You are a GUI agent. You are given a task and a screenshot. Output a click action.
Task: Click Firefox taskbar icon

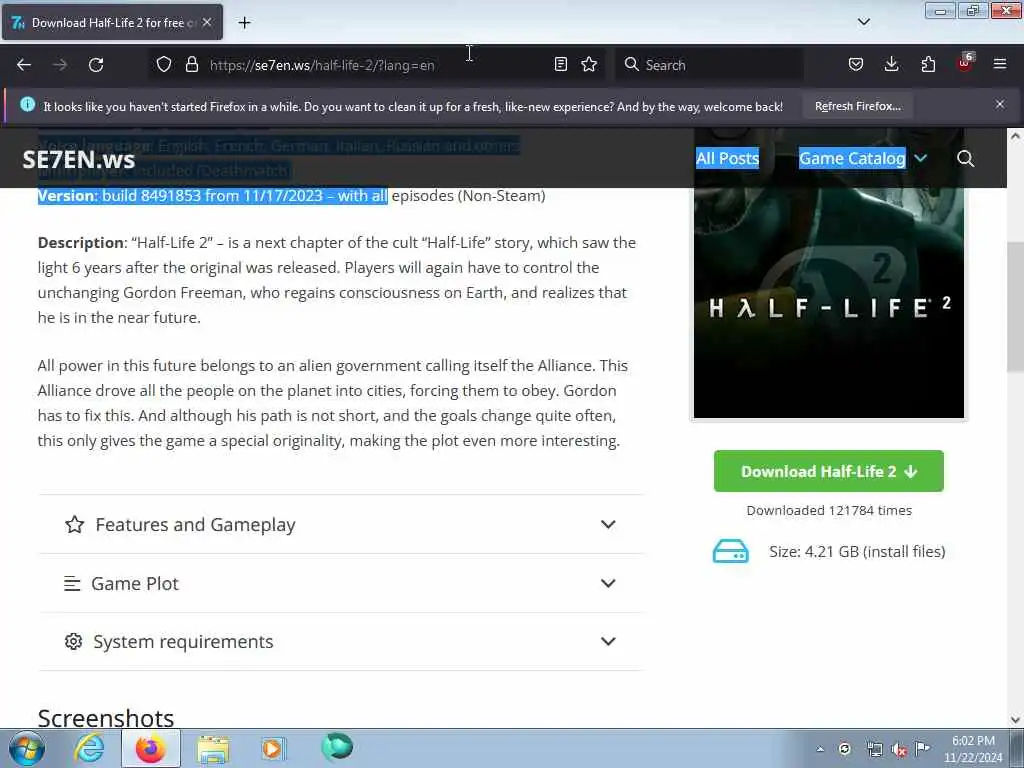(151, 748)
